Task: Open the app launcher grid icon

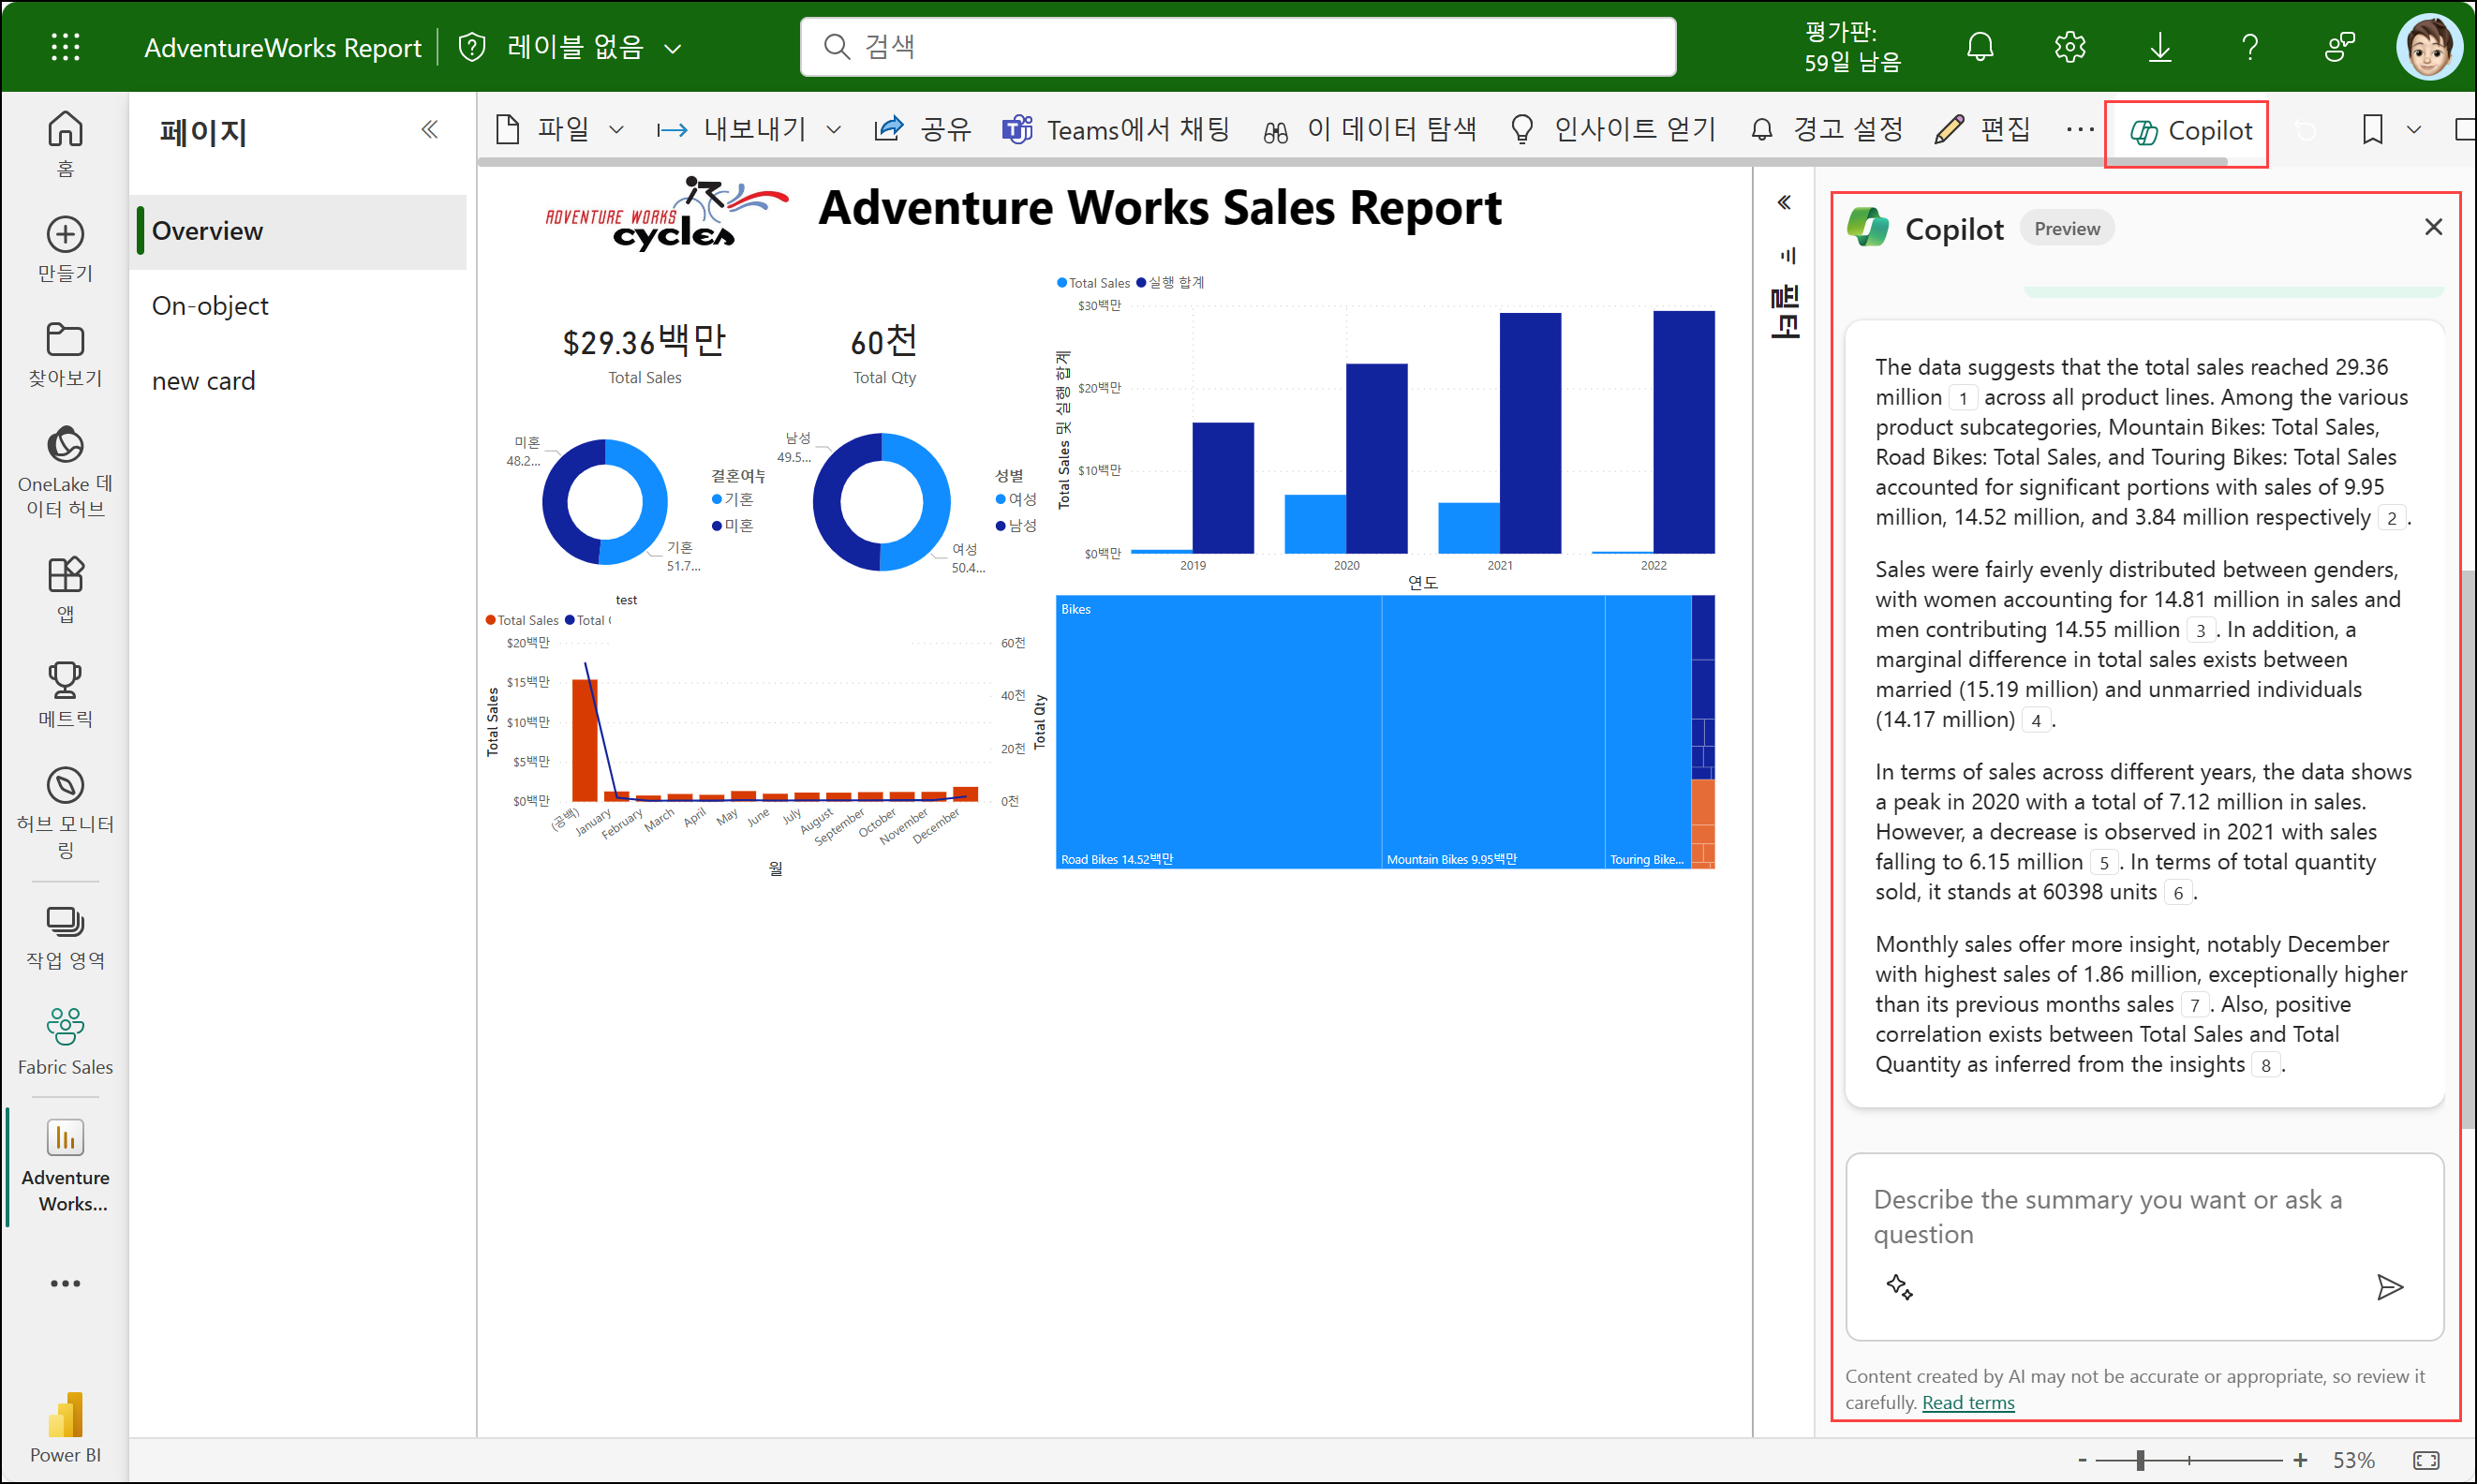Action: (x=65, y=47)
